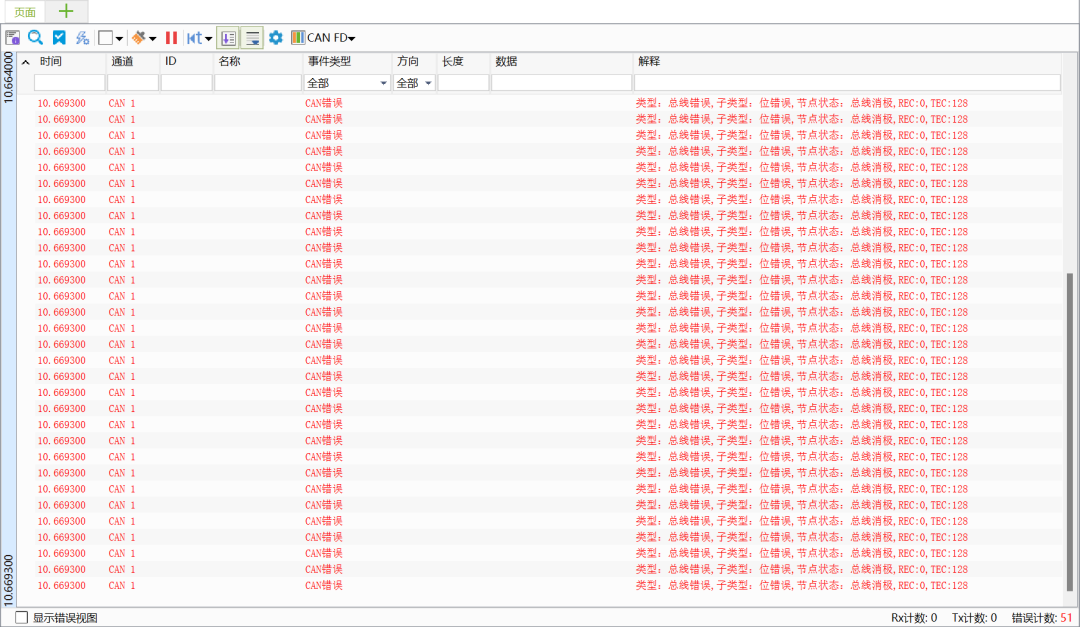Image resolution: width=1080 pixels, height=627 pixels.
Task: Sort by the 名称 column header
Action: pyautogui.click(x=229, y=61)
